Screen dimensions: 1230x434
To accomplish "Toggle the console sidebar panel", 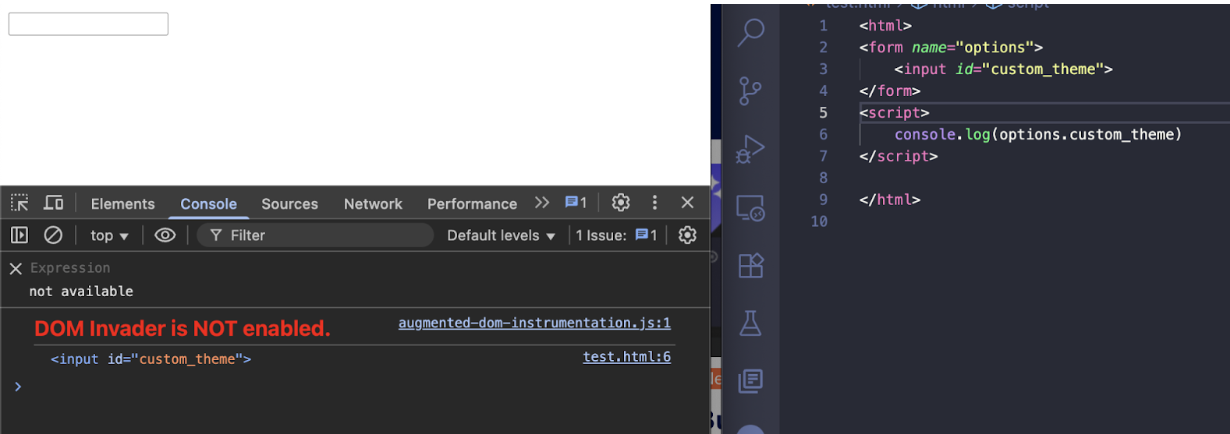I will [19, 235].
